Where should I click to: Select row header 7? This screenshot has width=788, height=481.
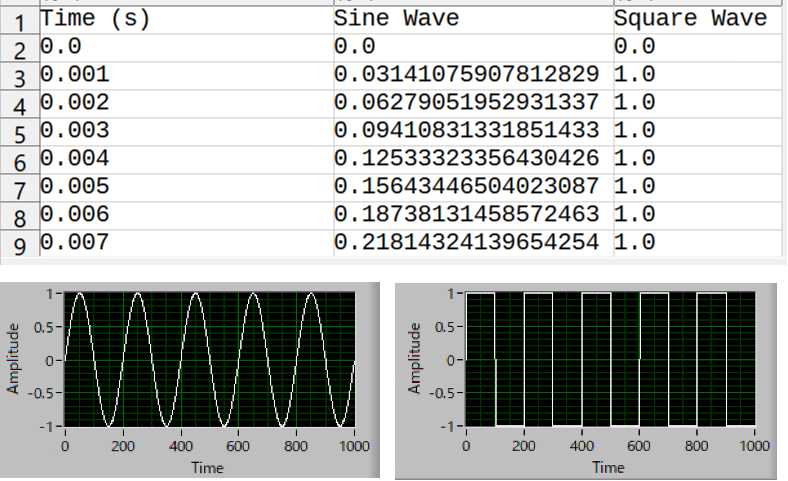click(20, 189)
